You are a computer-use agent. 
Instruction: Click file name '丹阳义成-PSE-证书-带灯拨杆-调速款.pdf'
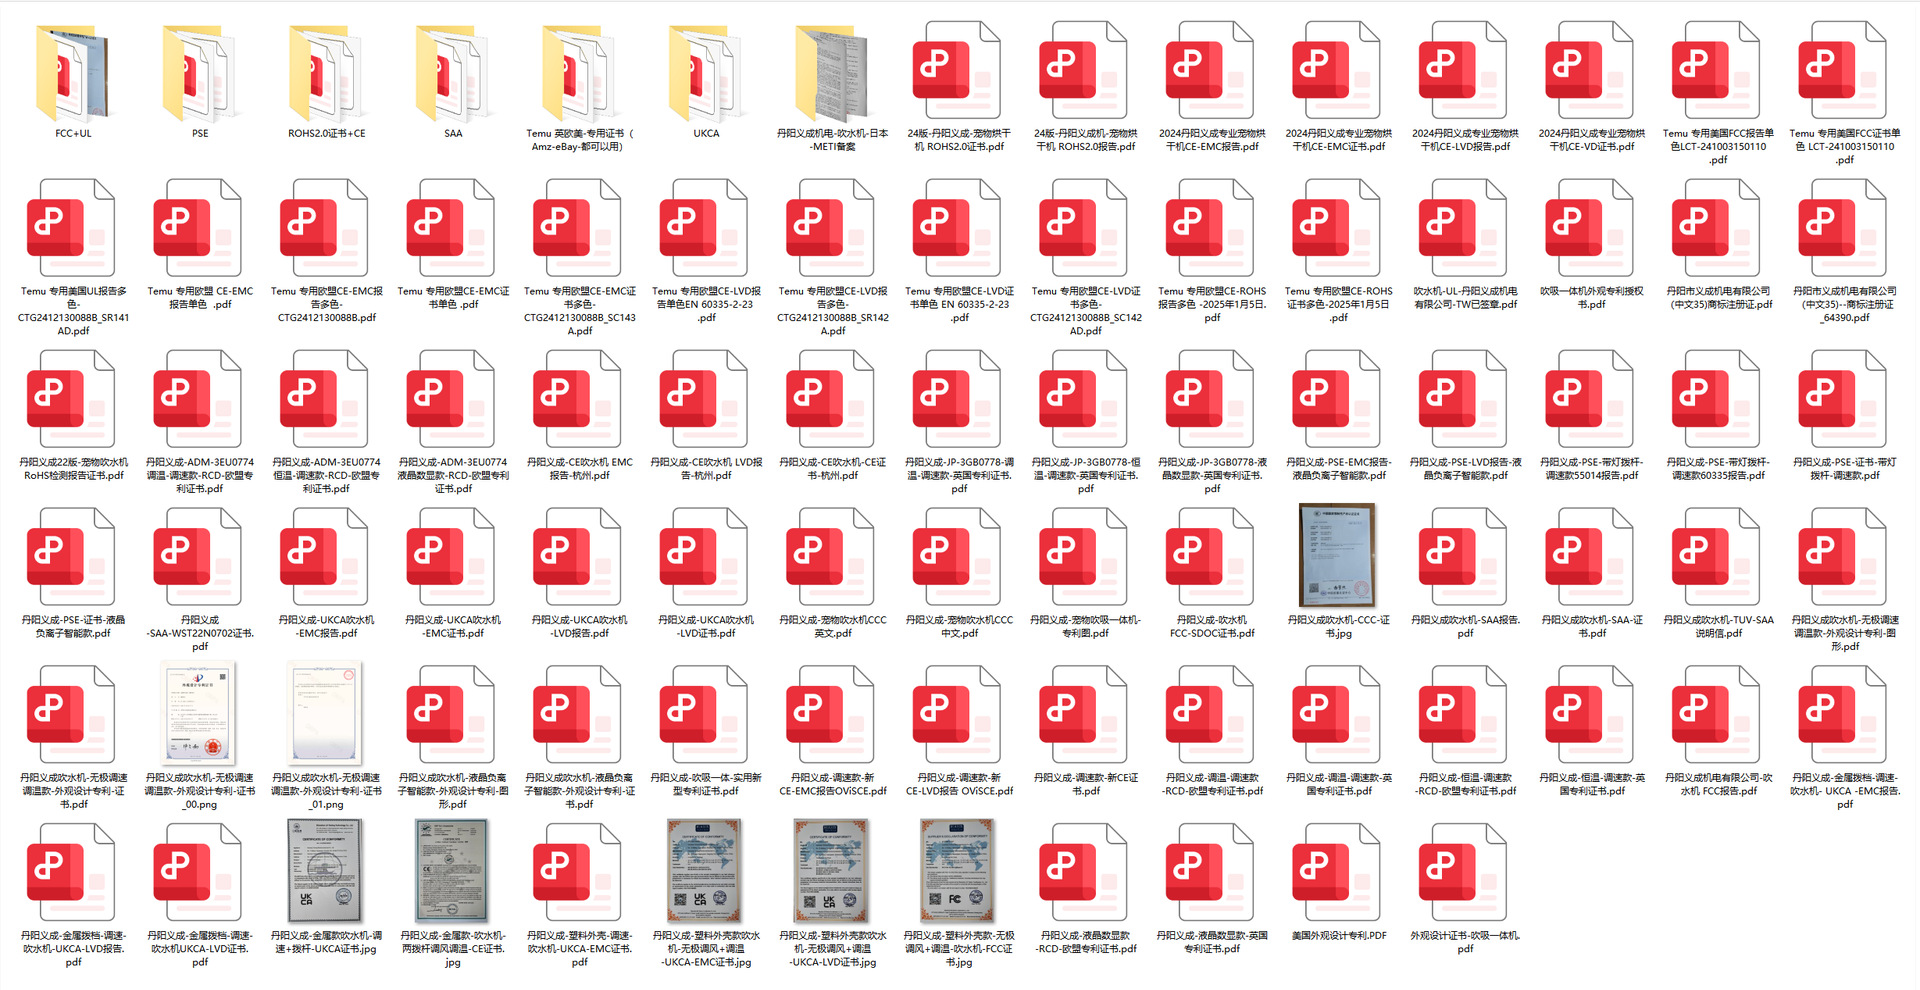[x=1844, y=469]
